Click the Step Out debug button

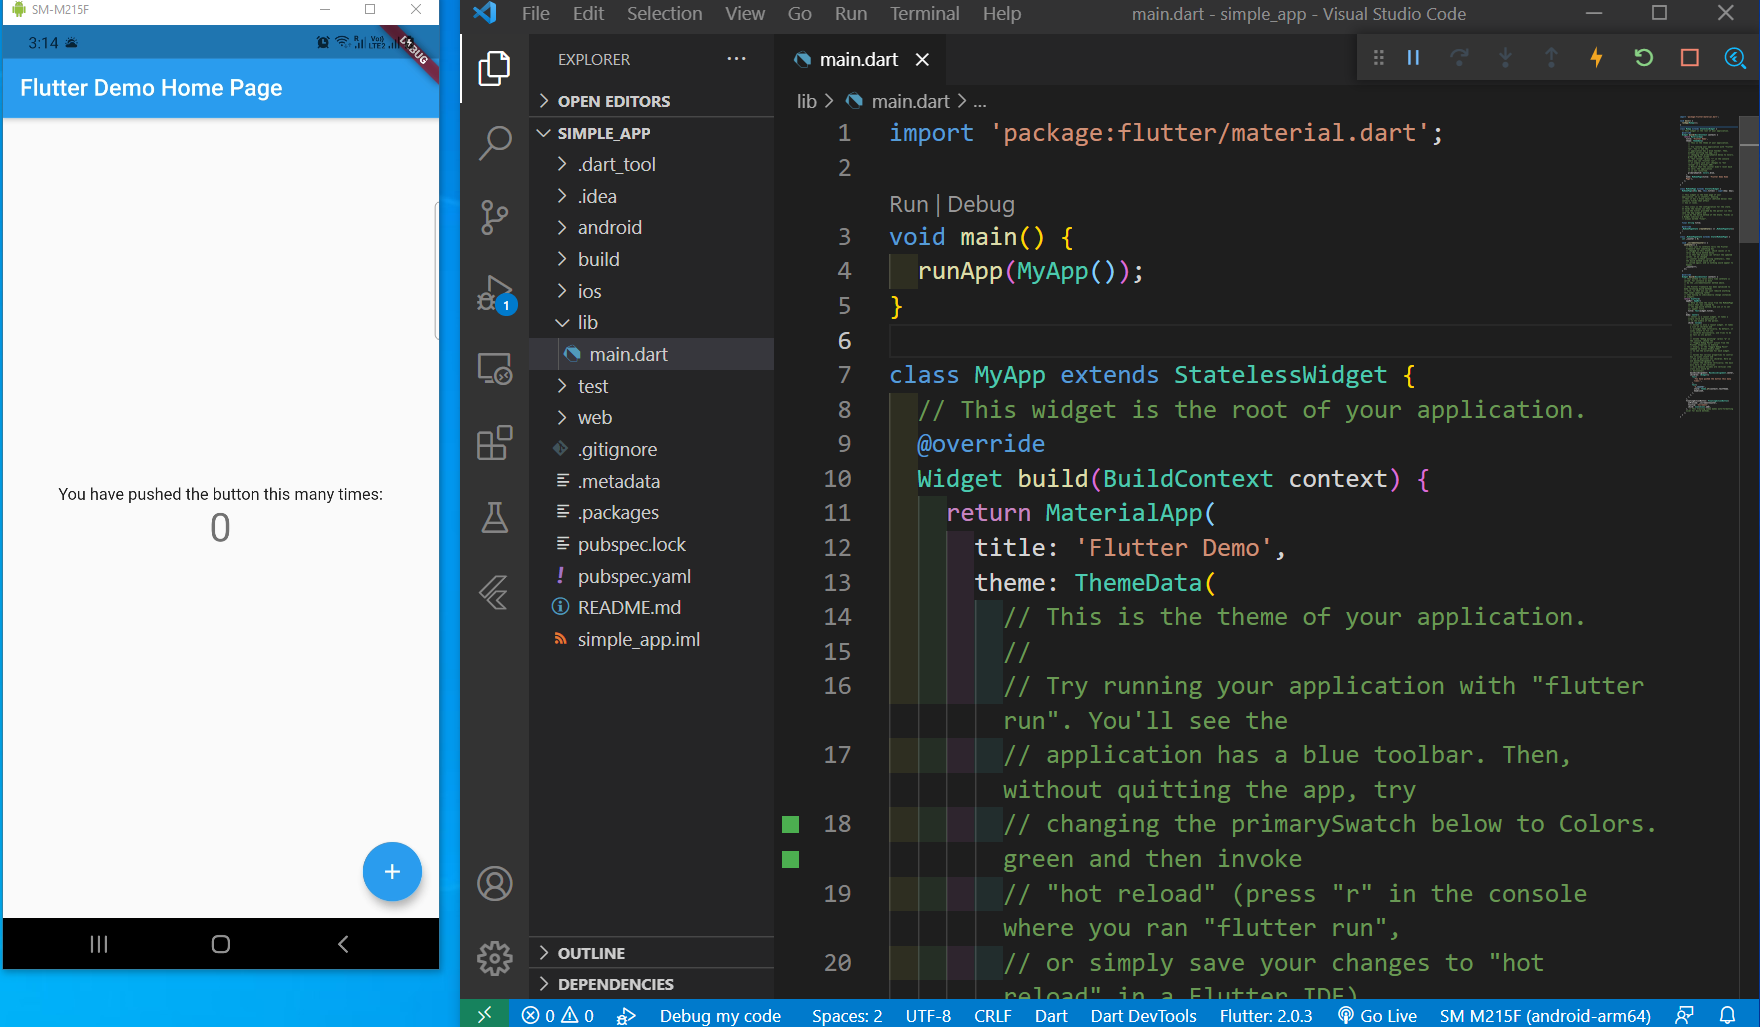pyautogui.click(x=1551, y=58)
